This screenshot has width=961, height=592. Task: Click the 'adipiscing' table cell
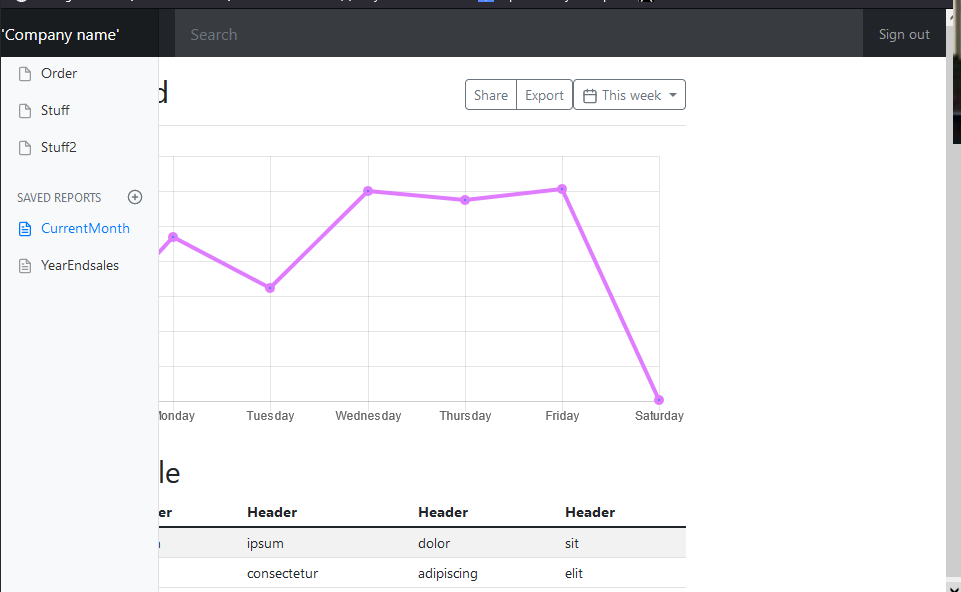(x=448, y=574)
